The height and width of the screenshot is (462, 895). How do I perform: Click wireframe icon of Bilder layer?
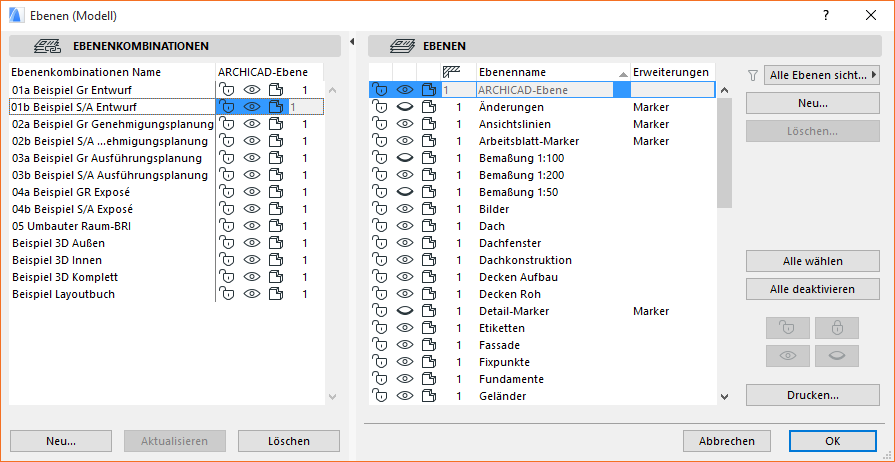(428, 209)
